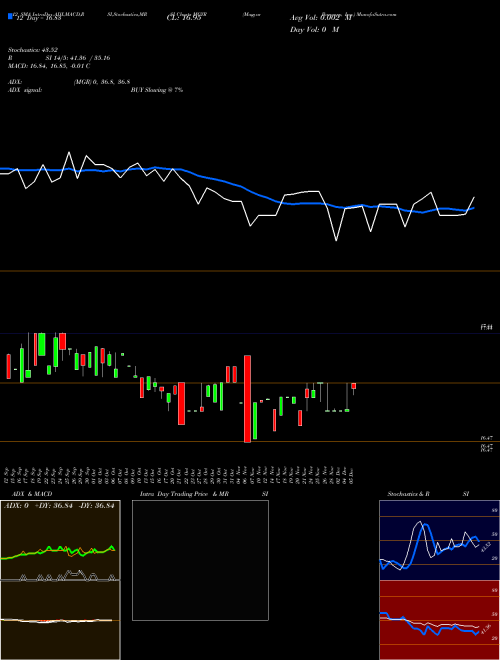Open the blue-background stochastics mini chart
The width and height of the screenshot is (500, 660).
click(x=439, y=540)
